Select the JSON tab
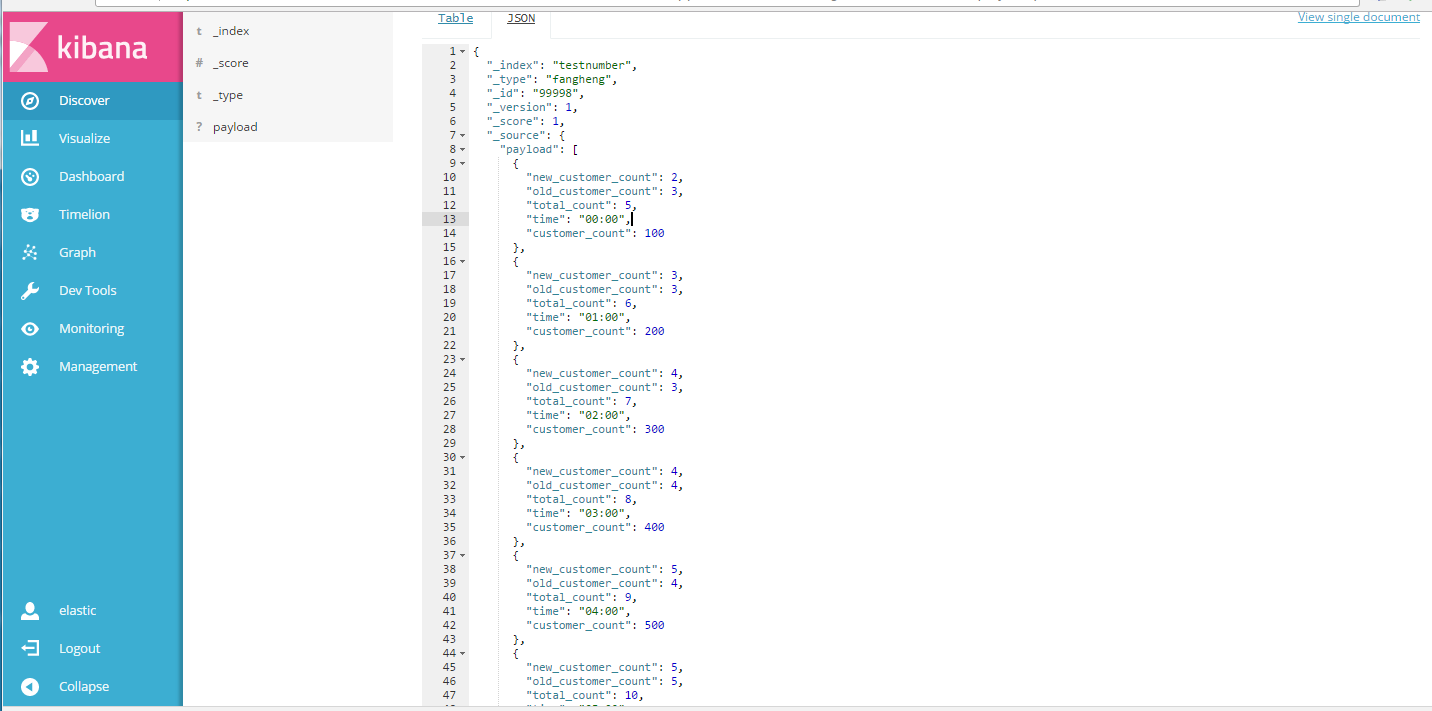The height and width of the screenshot is (711, 1432). (x=521, y=18)
